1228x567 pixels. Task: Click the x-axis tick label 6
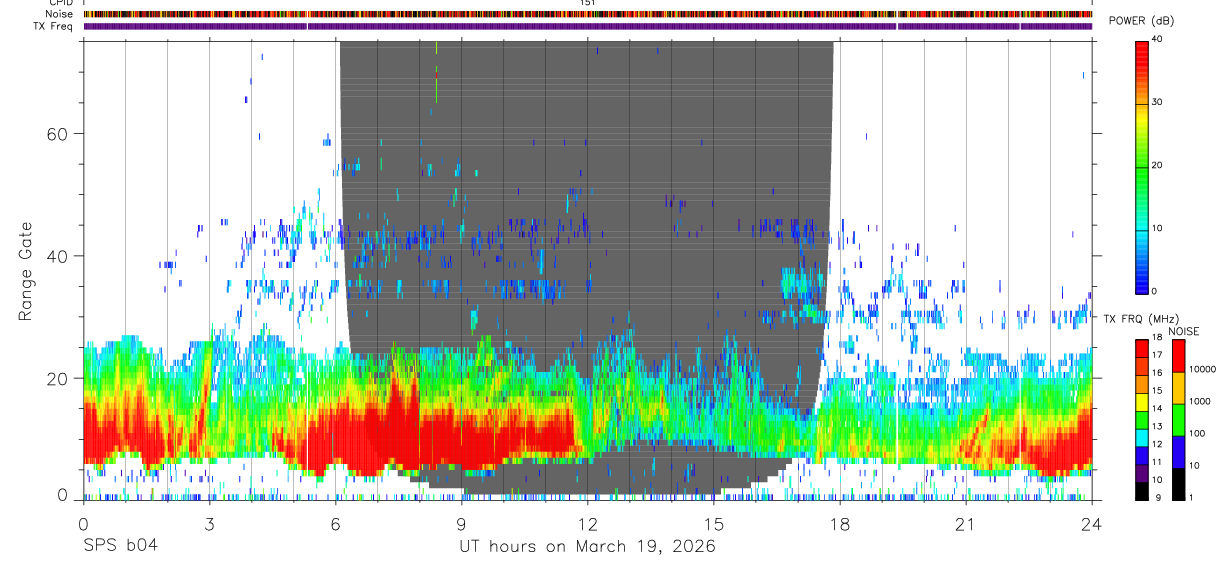click(335, 523)
